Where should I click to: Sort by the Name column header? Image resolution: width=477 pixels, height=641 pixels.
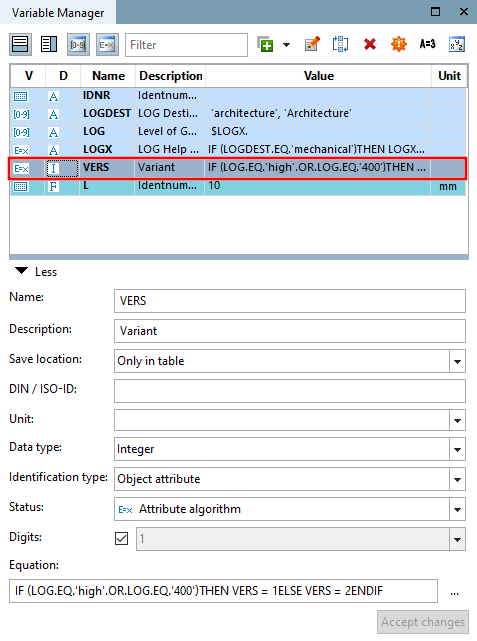[x=108, y=76]
